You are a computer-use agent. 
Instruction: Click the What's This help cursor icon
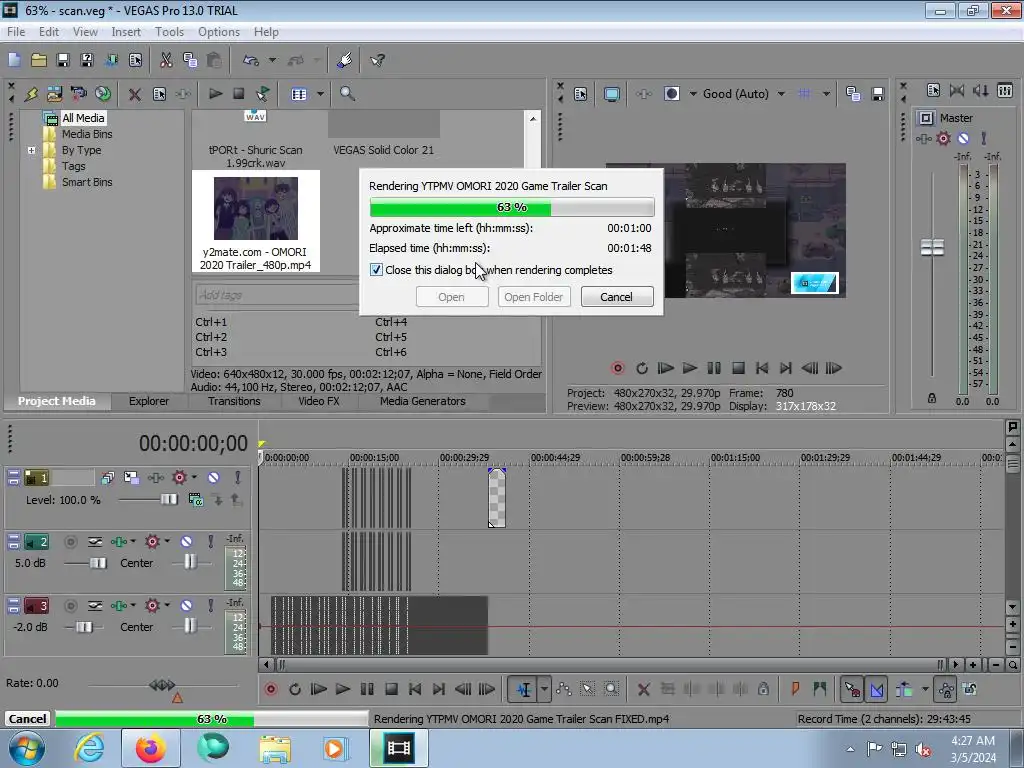click(377, 60)
